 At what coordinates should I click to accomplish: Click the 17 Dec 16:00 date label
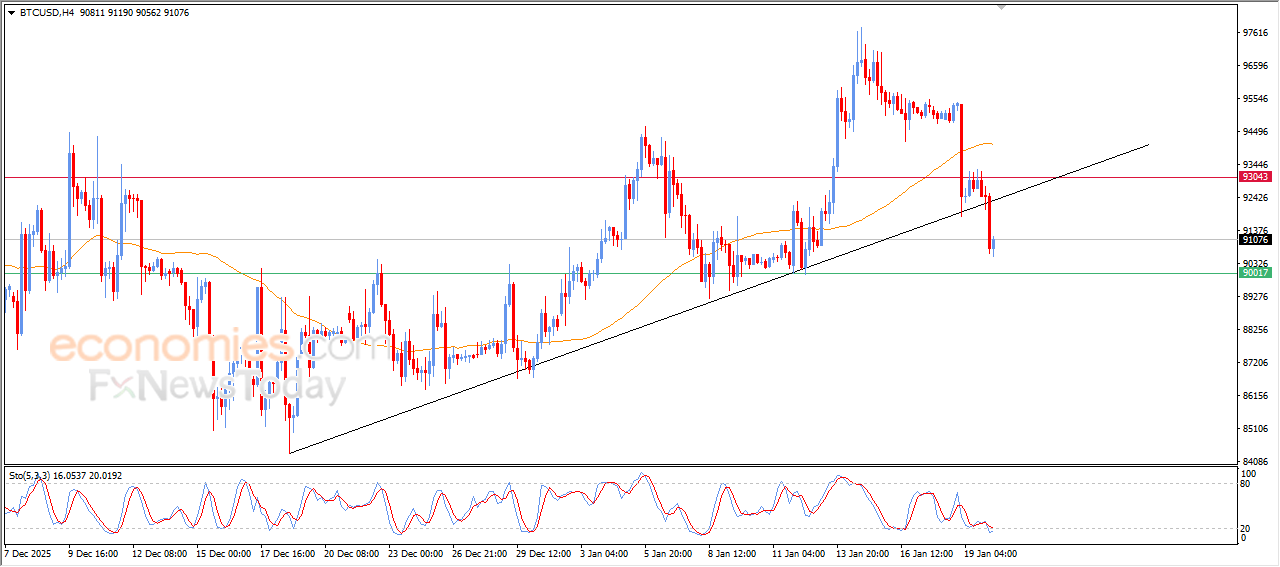tap(286, 553)
